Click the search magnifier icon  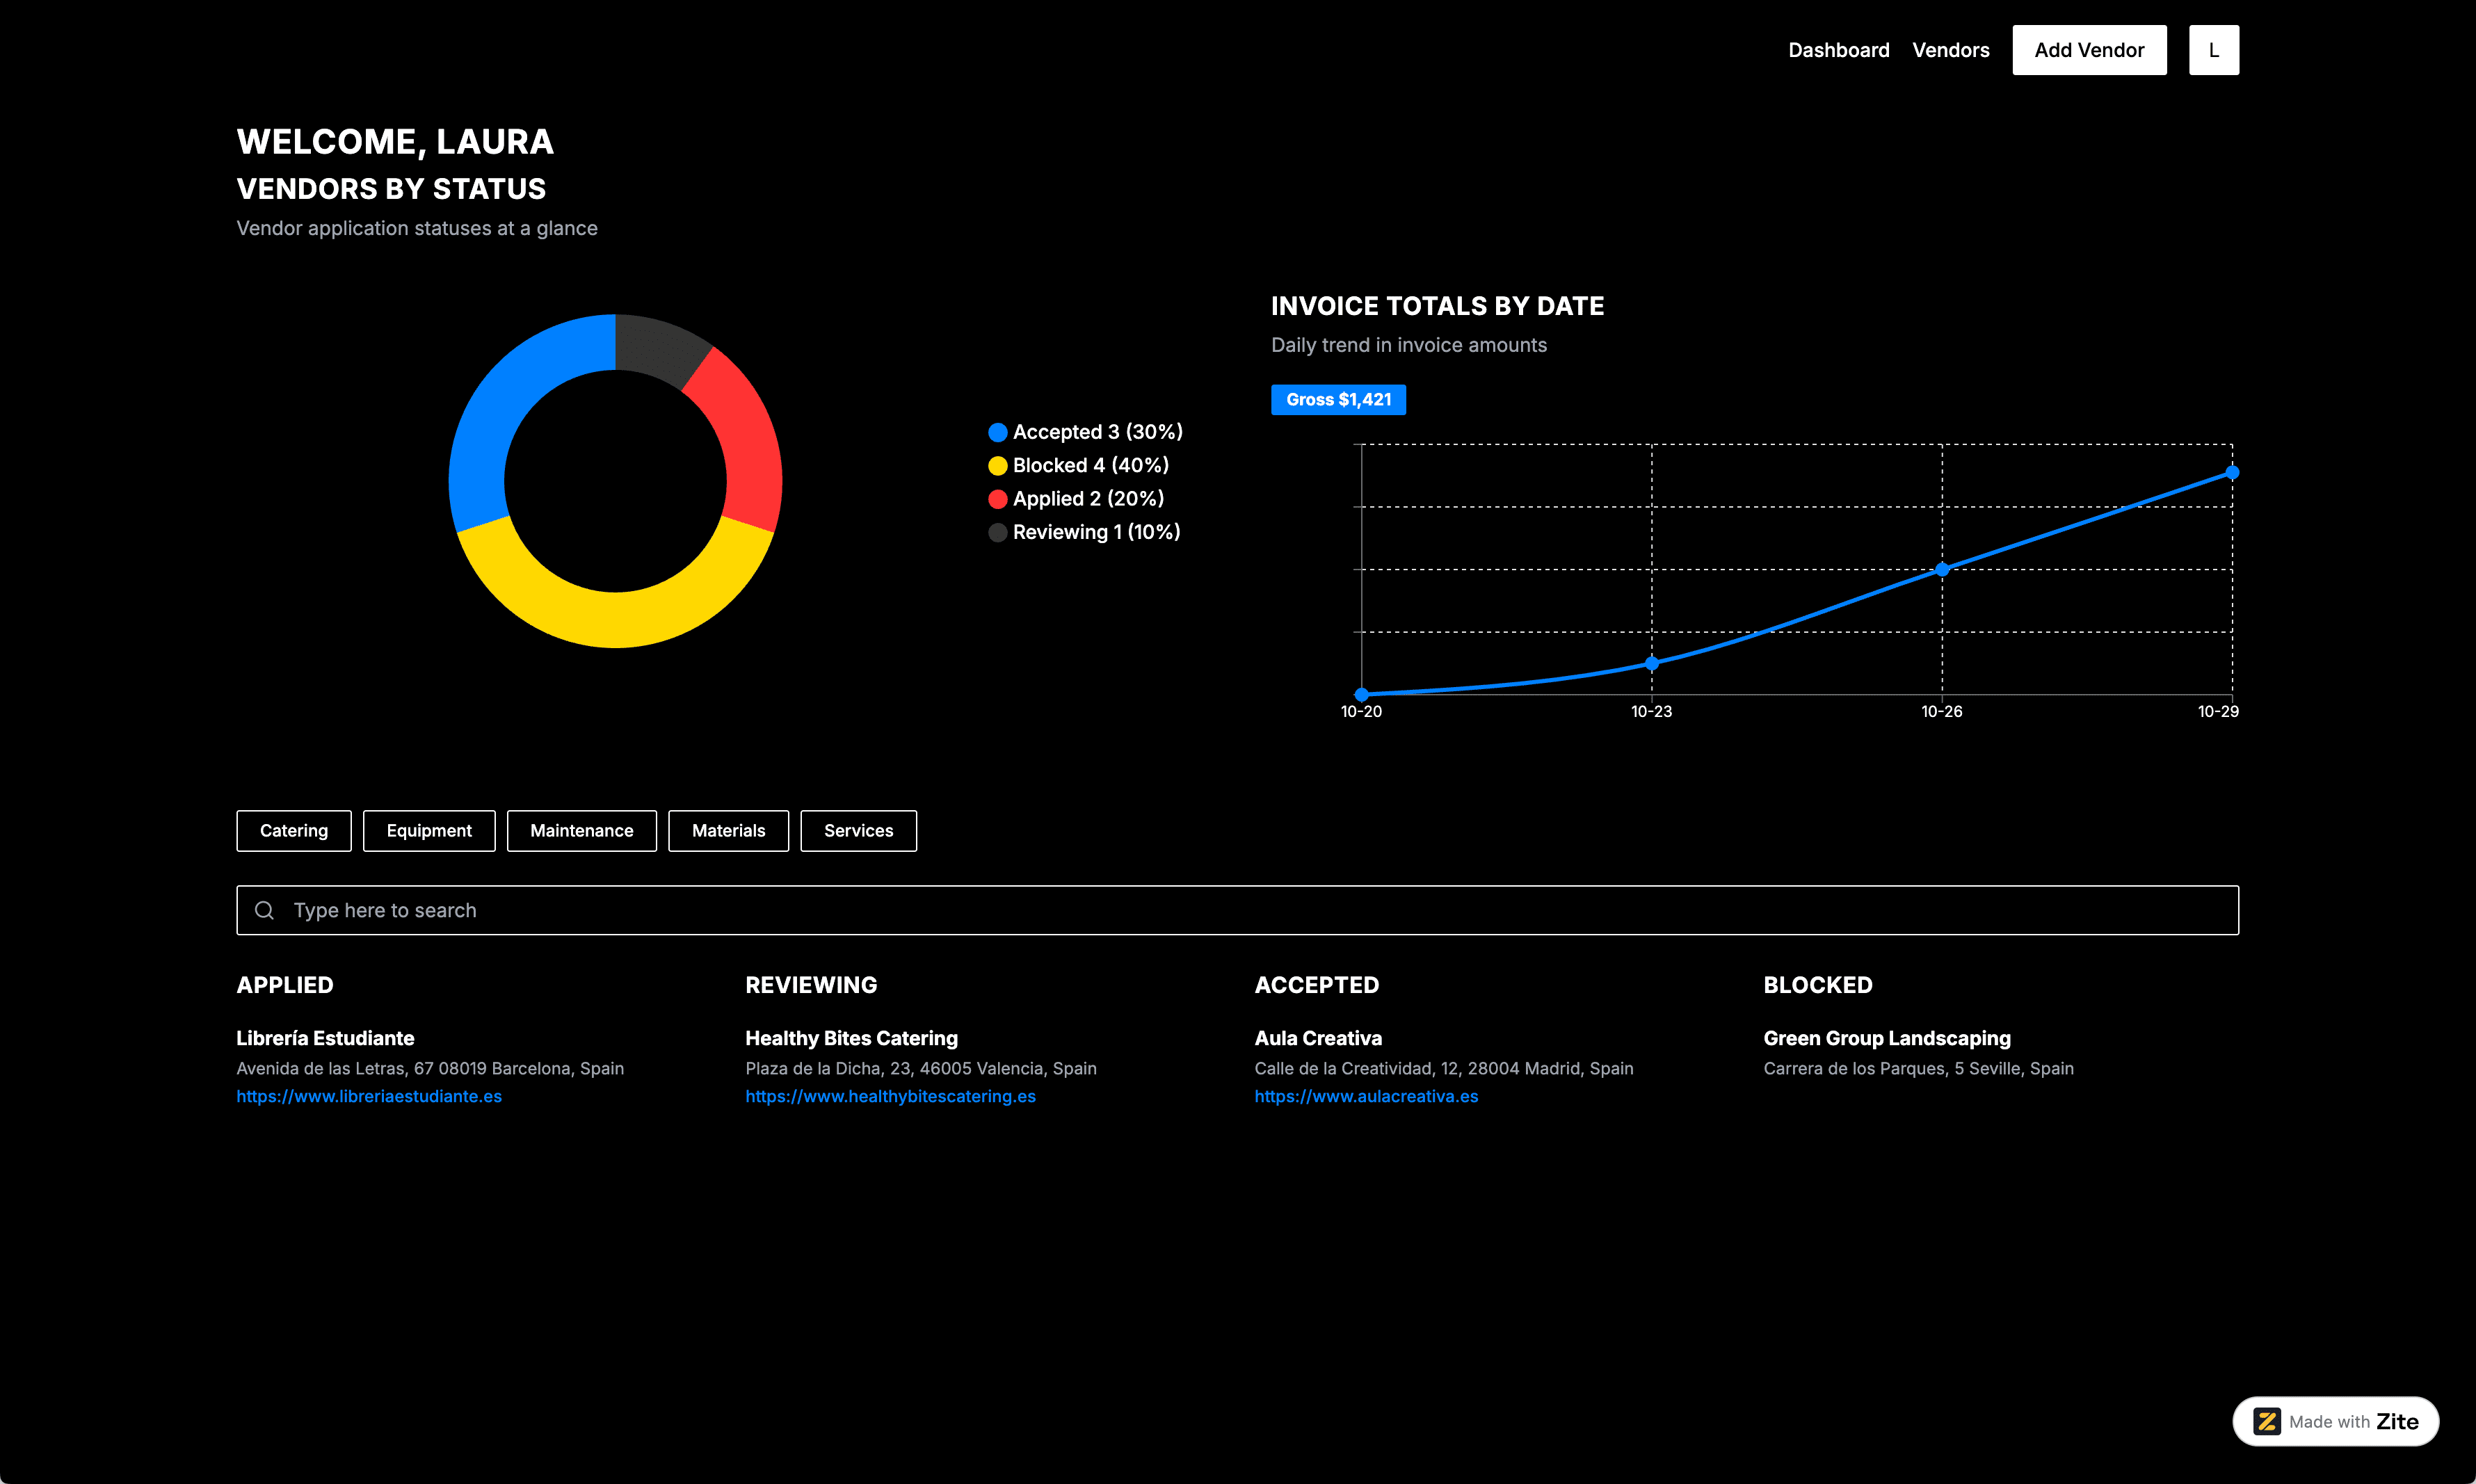pos(264,910)
